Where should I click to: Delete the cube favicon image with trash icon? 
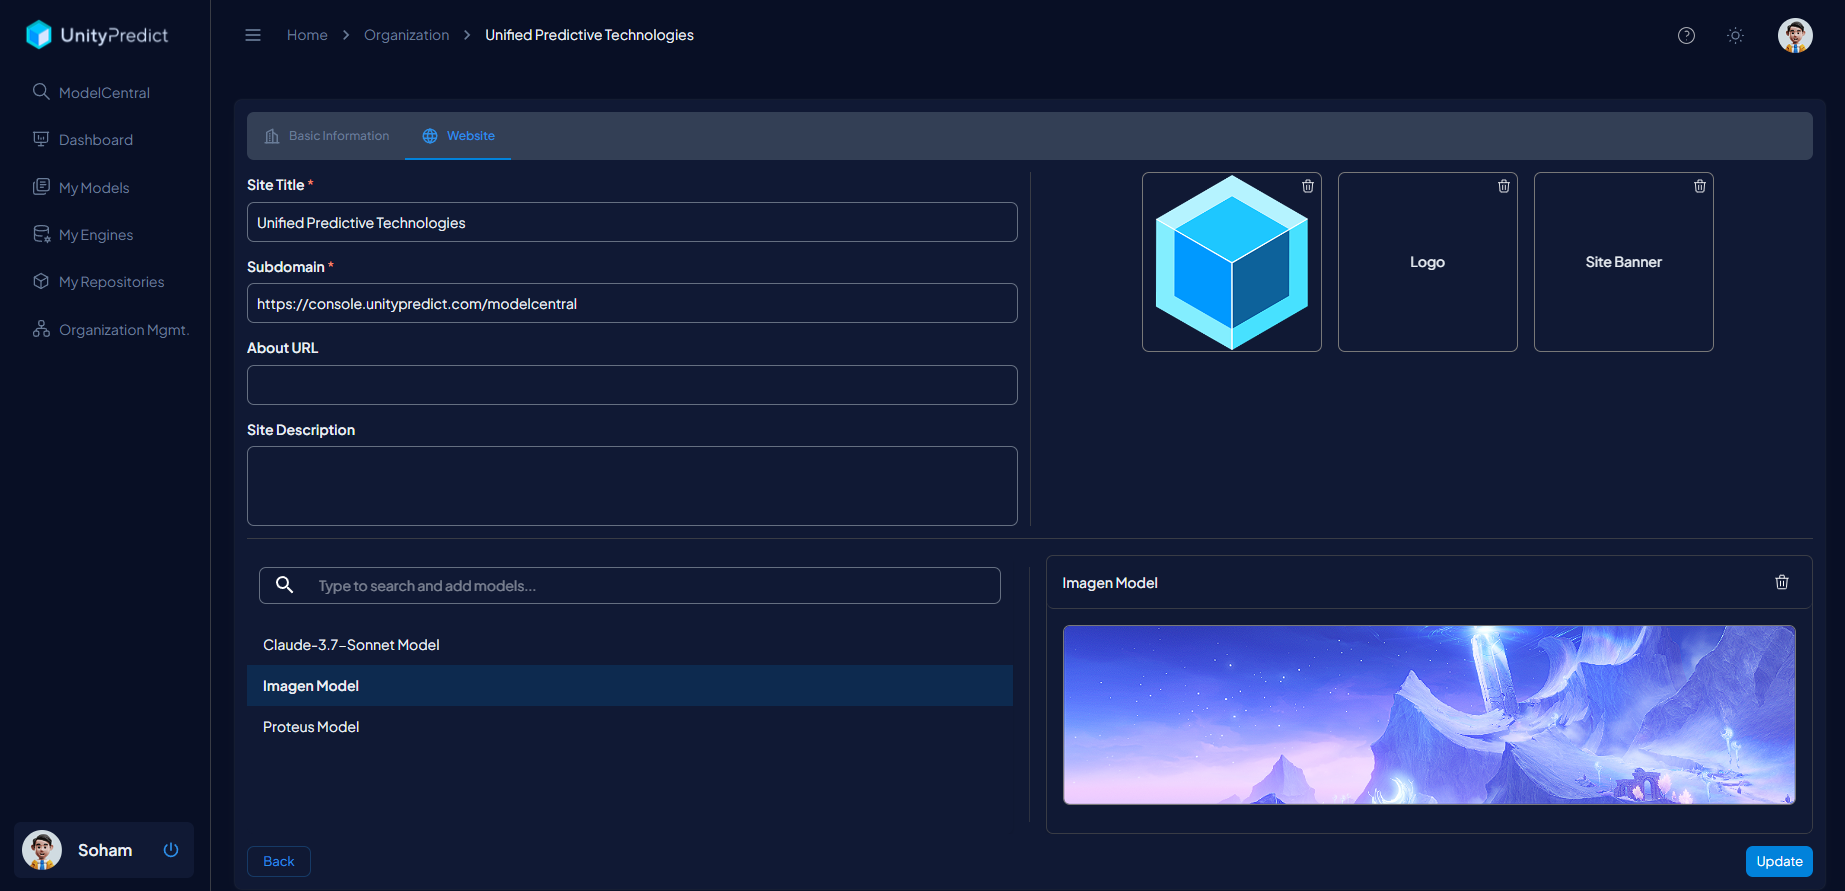click(1307, 186)
